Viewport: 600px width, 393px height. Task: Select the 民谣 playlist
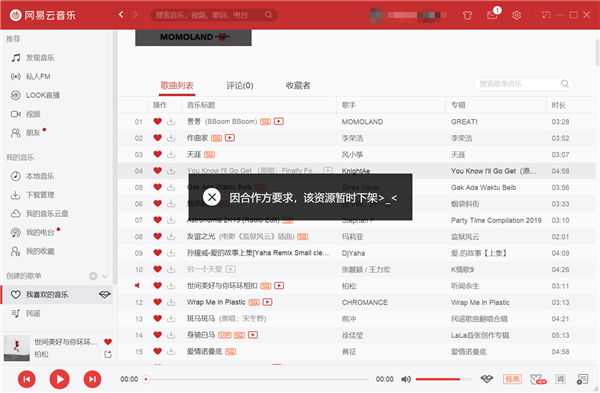click(x=26, y=313)
